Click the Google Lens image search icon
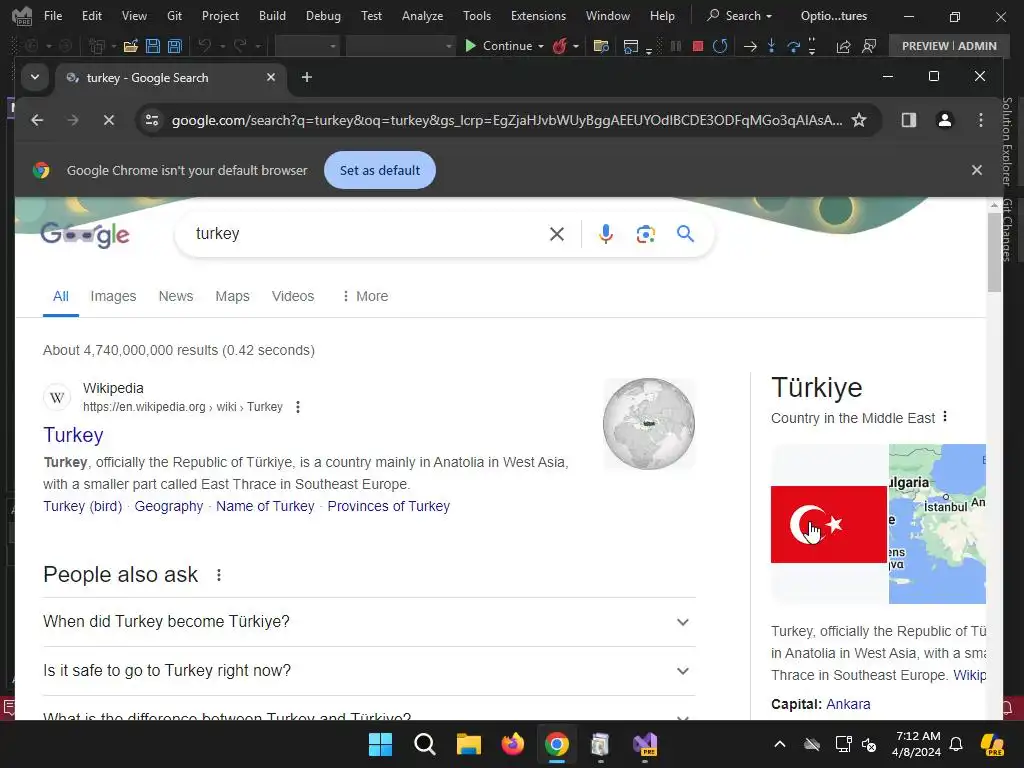Viewport: 1024px width, 768px height. (645, 234)
